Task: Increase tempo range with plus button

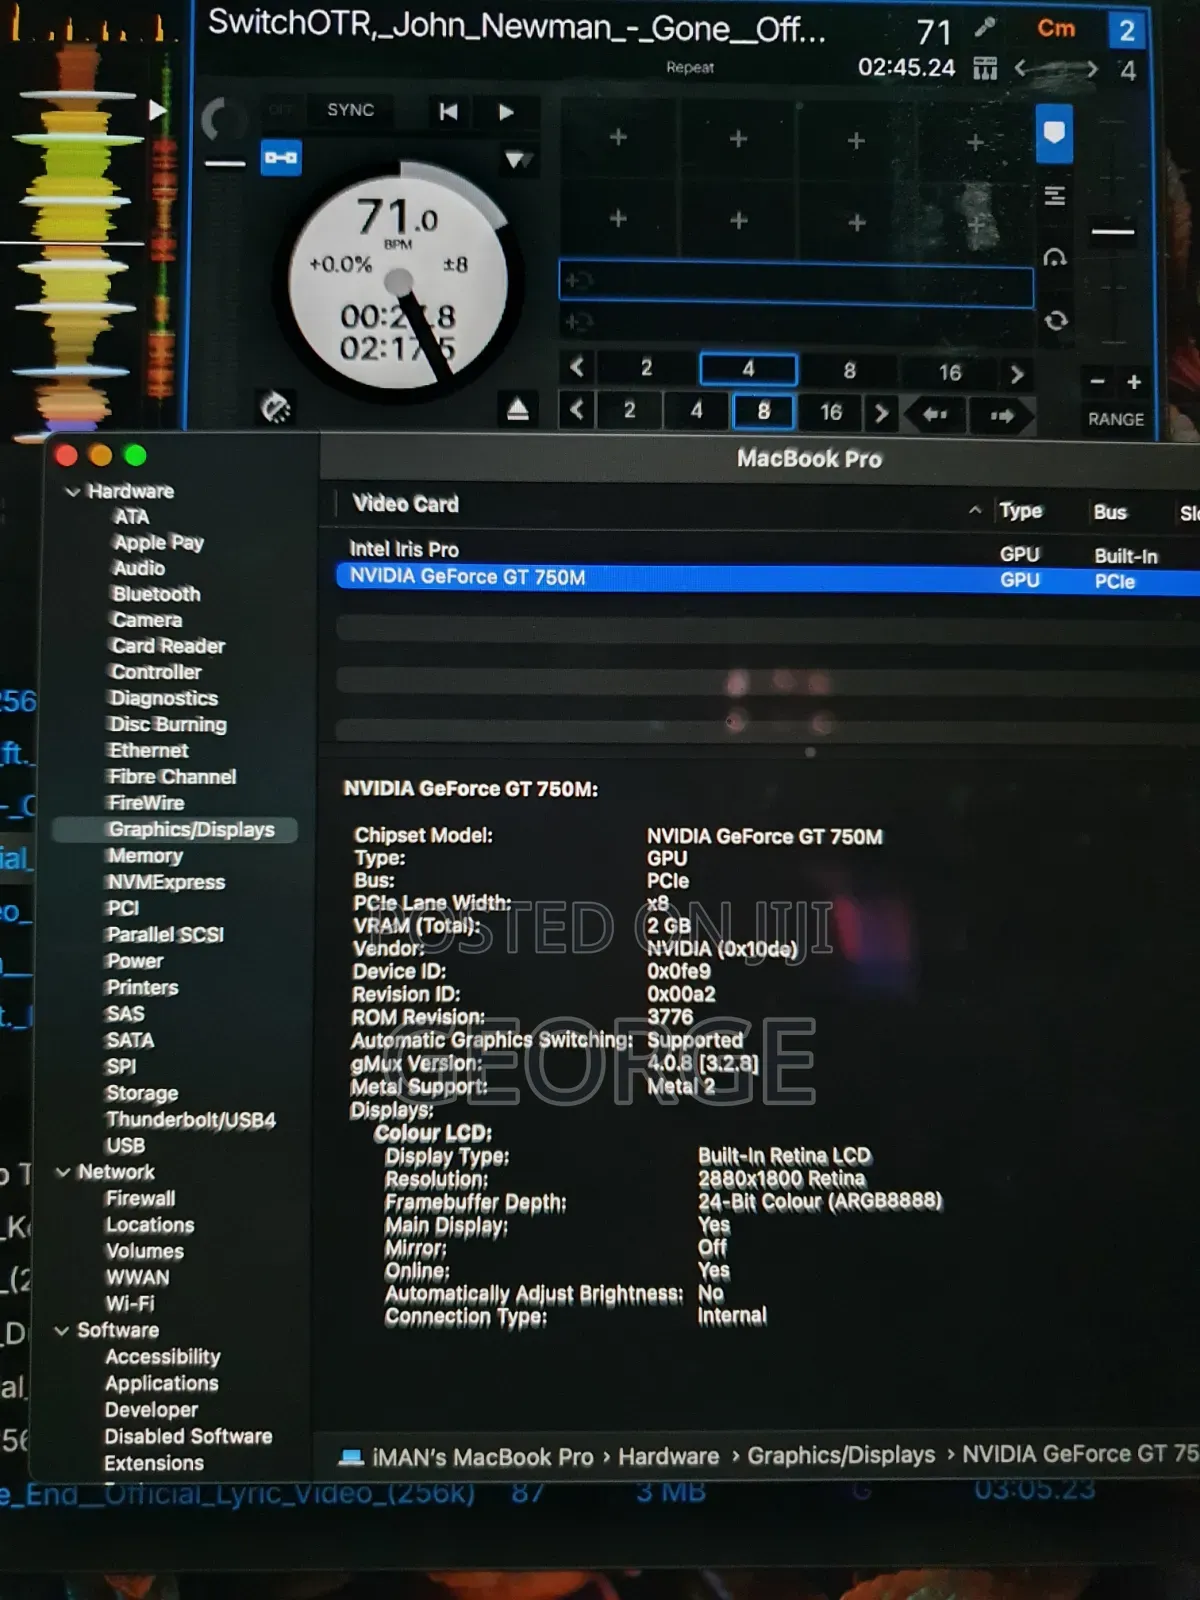Action: click(1134, 381)
